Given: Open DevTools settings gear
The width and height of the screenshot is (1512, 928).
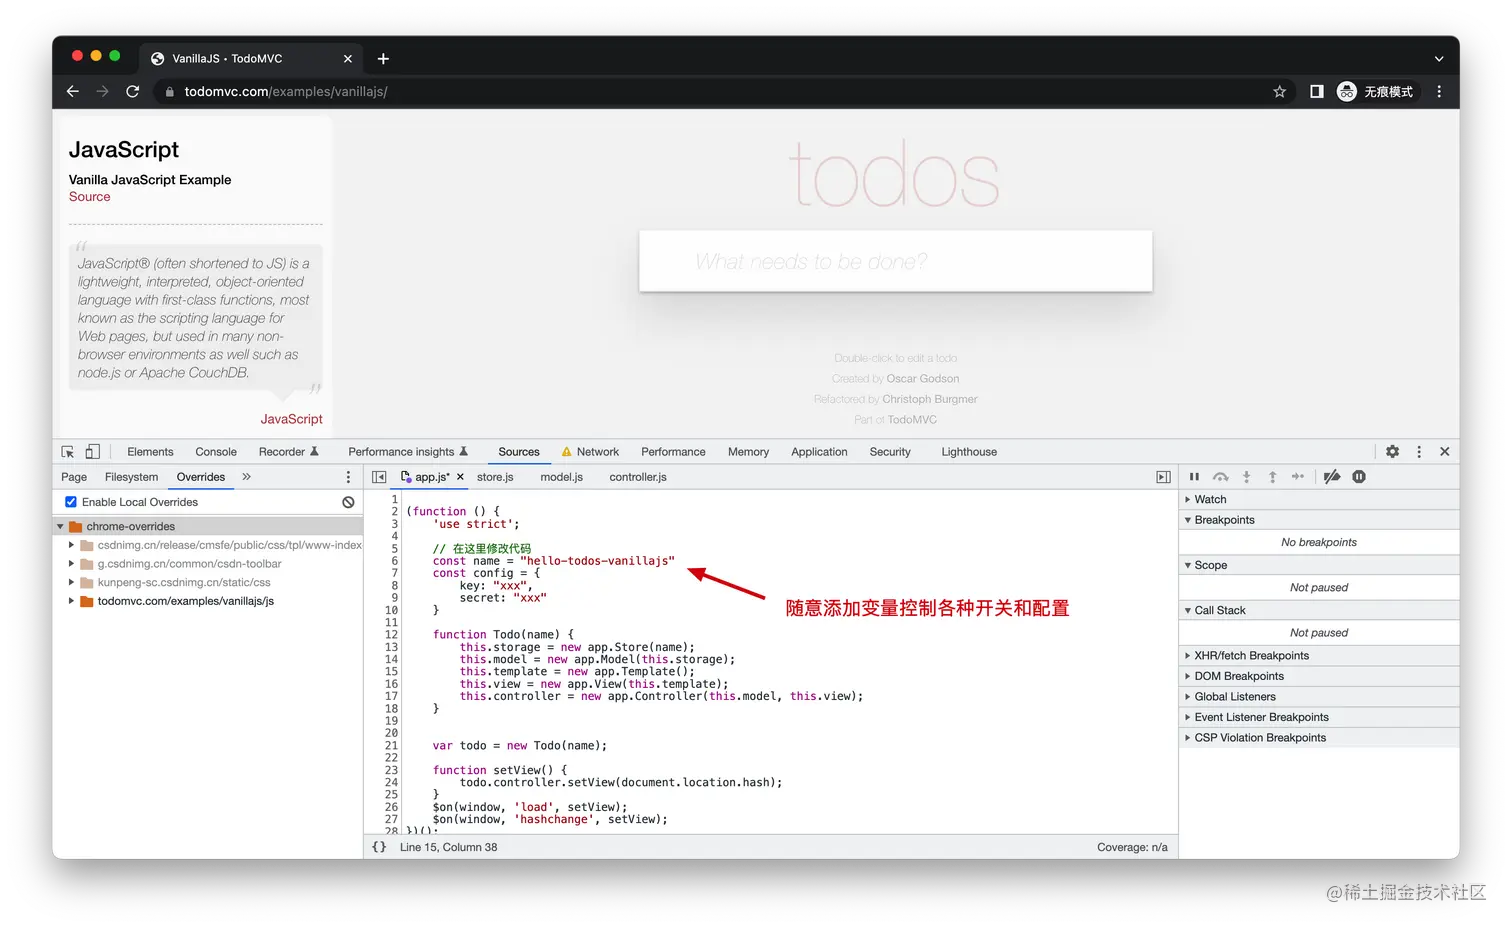Looking at the screenshot, I should pos(1392,452).
